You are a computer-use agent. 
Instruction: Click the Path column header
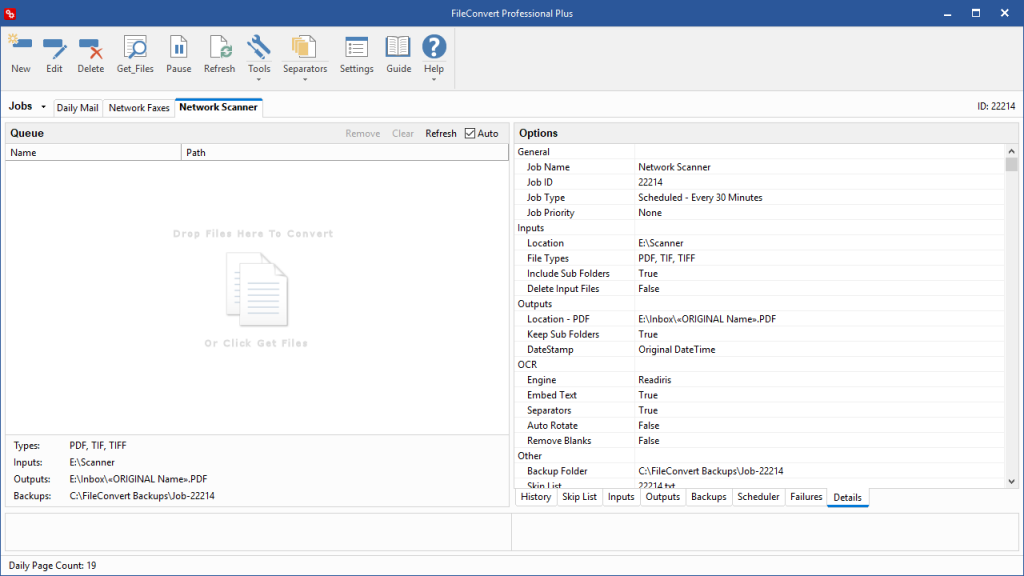click(345, 152)
